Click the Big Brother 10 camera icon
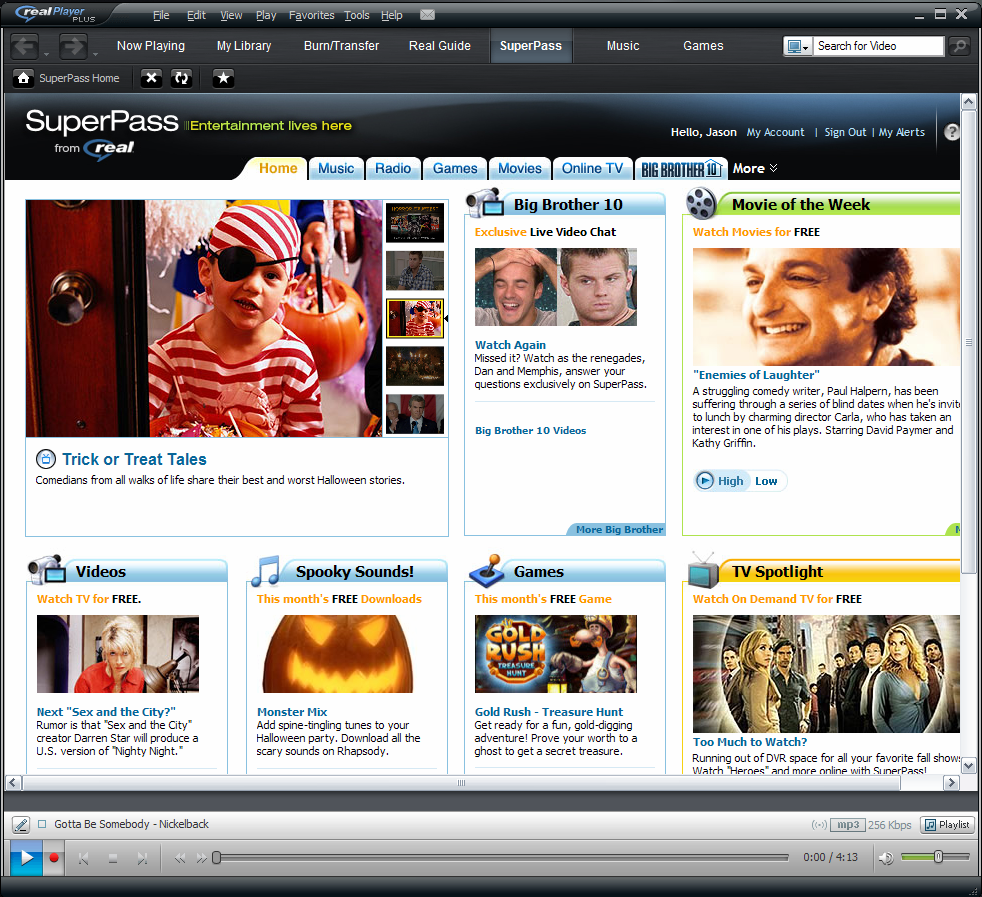This screenshot has height=897, width=982. [x=485, y=202]
